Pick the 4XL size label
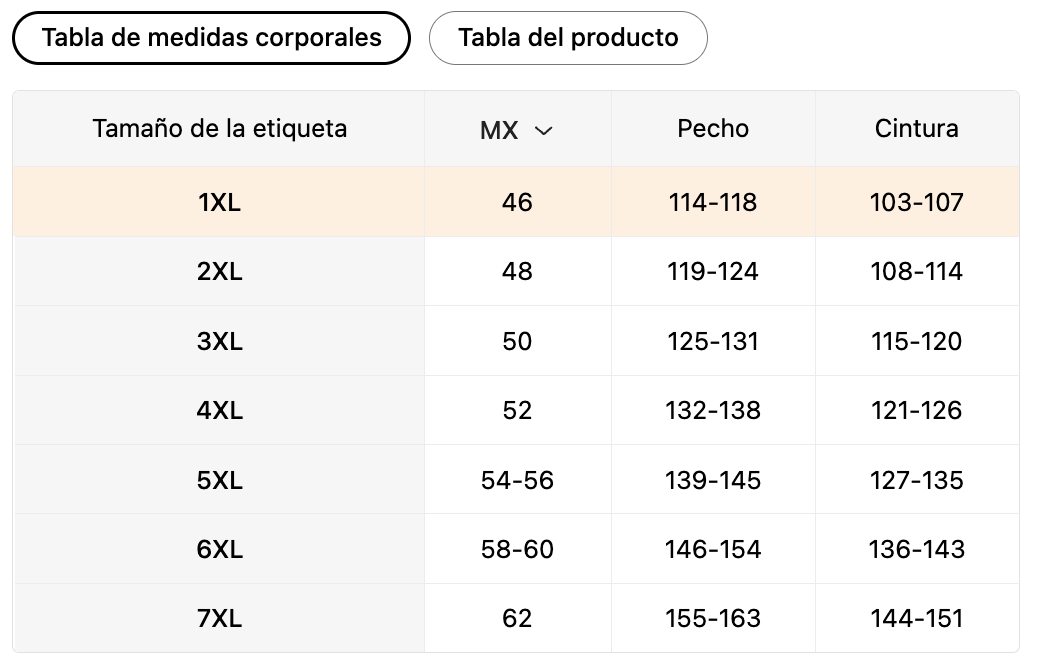Screen dimensions: 1038x670 (x=220, y=410)
